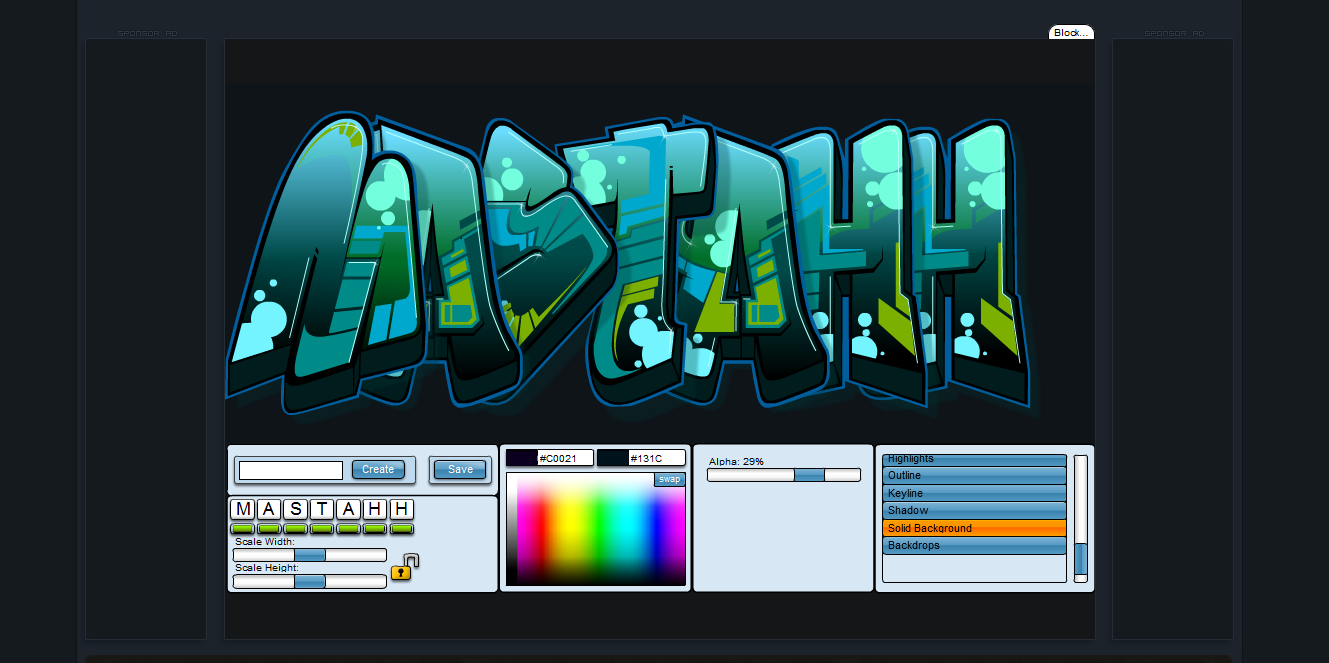1329x663 pixels.
Task: Select Outline in the layer list
Action: coord(975,476)
